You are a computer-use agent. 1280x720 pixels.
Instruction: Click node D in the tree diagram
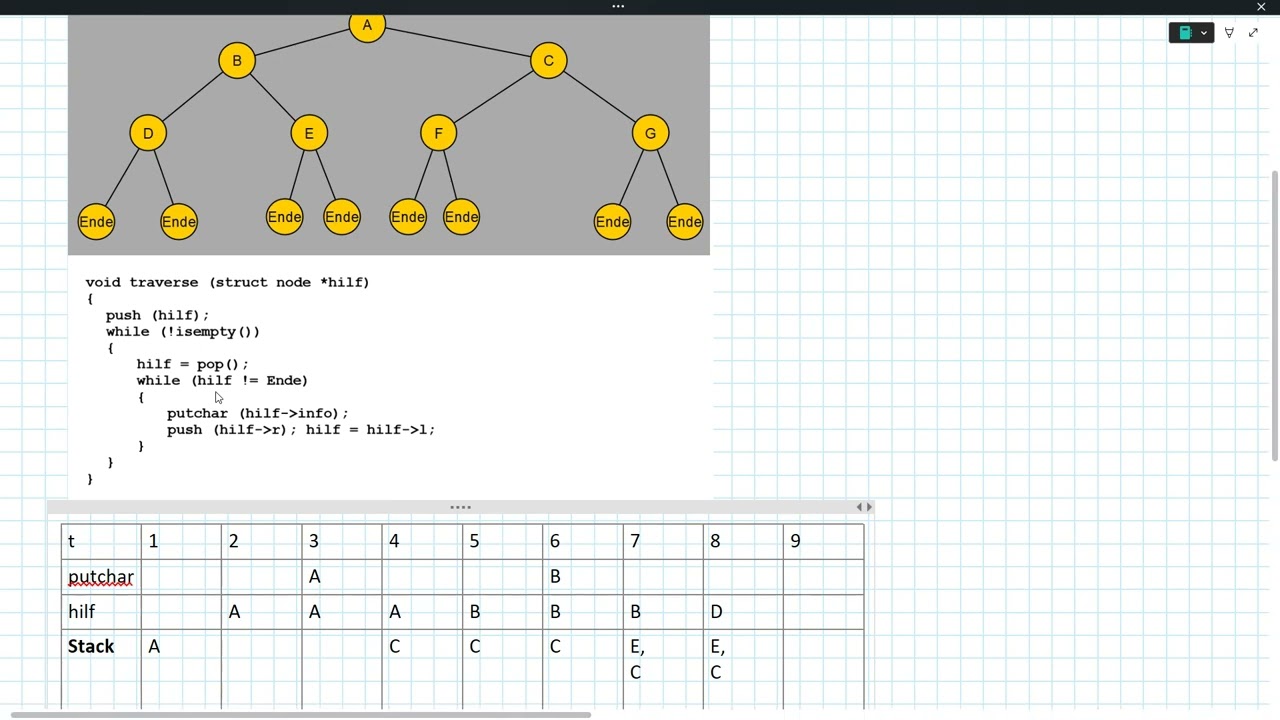pyautogui.click(x=148, y=134)
